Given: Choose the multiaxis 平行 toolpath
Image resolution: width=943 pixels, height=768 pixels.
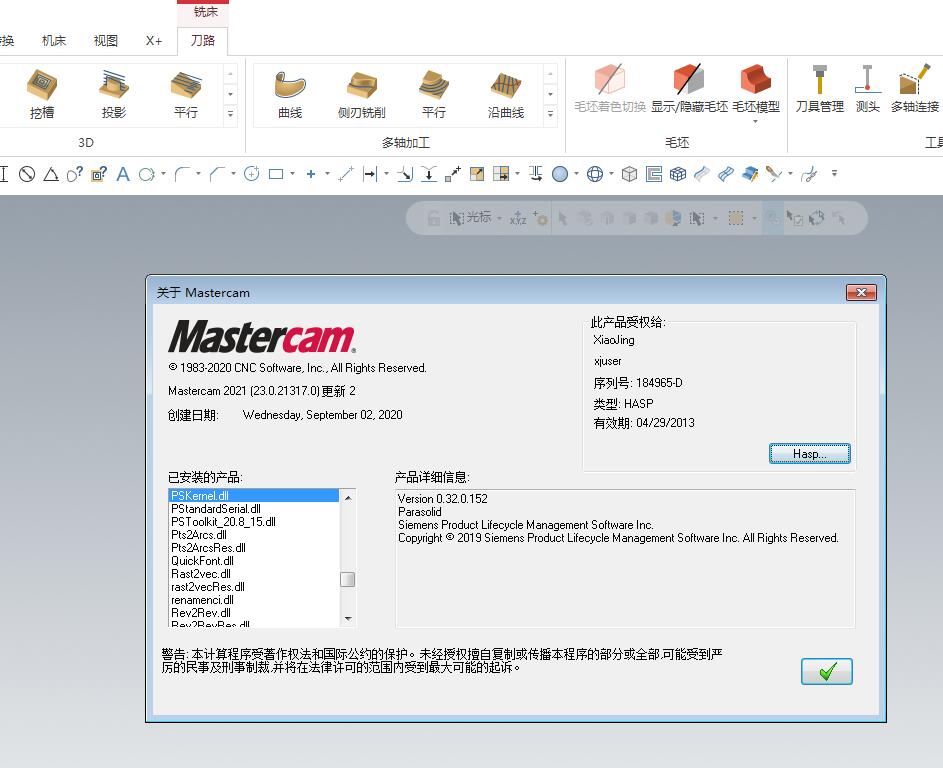Looking at the screenshot, I should pos(434,94).
